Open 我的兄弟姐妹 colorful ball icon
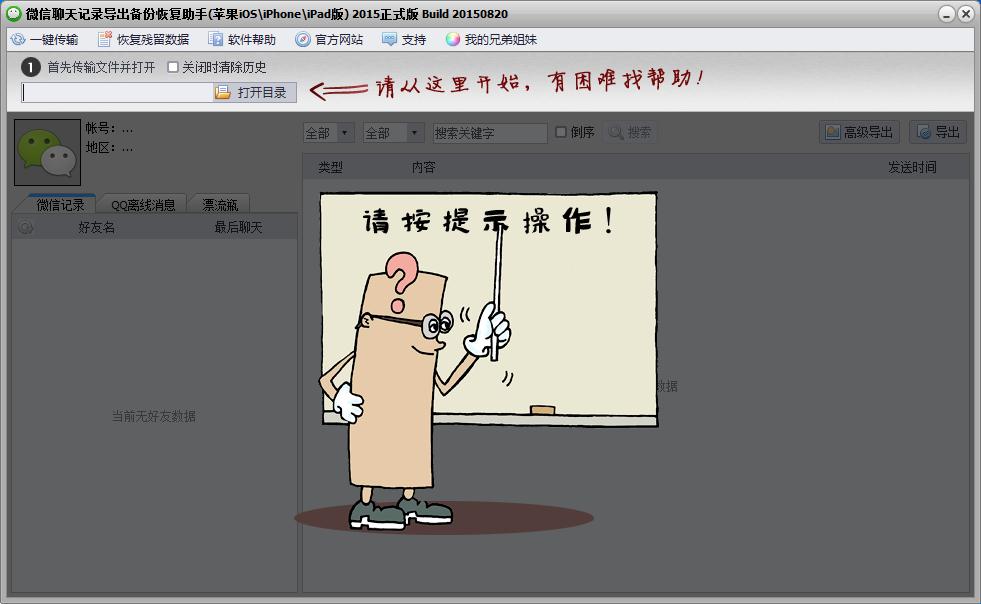 point(453,39)
